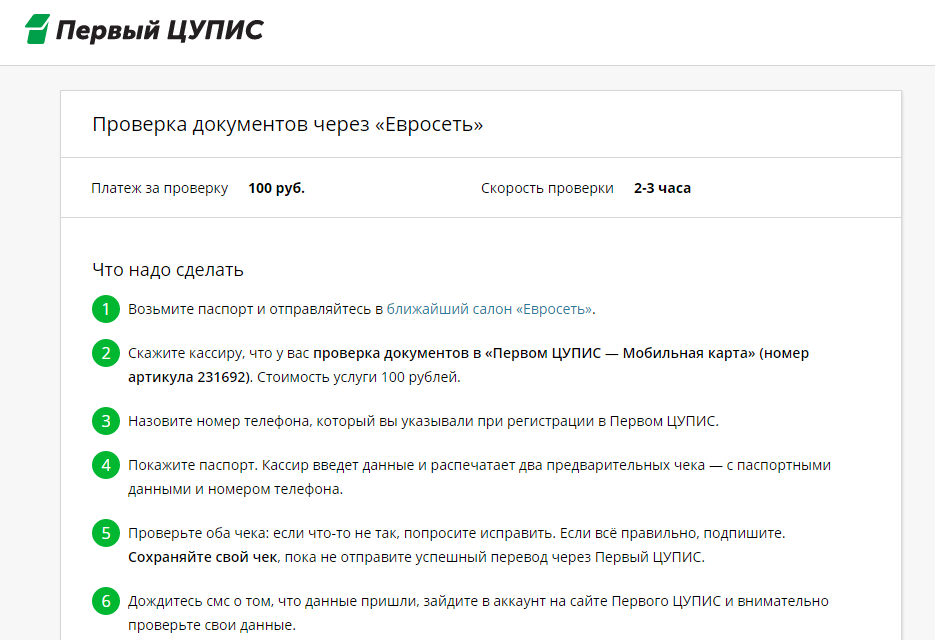Click the green step 3 circle

coord(106,421)
